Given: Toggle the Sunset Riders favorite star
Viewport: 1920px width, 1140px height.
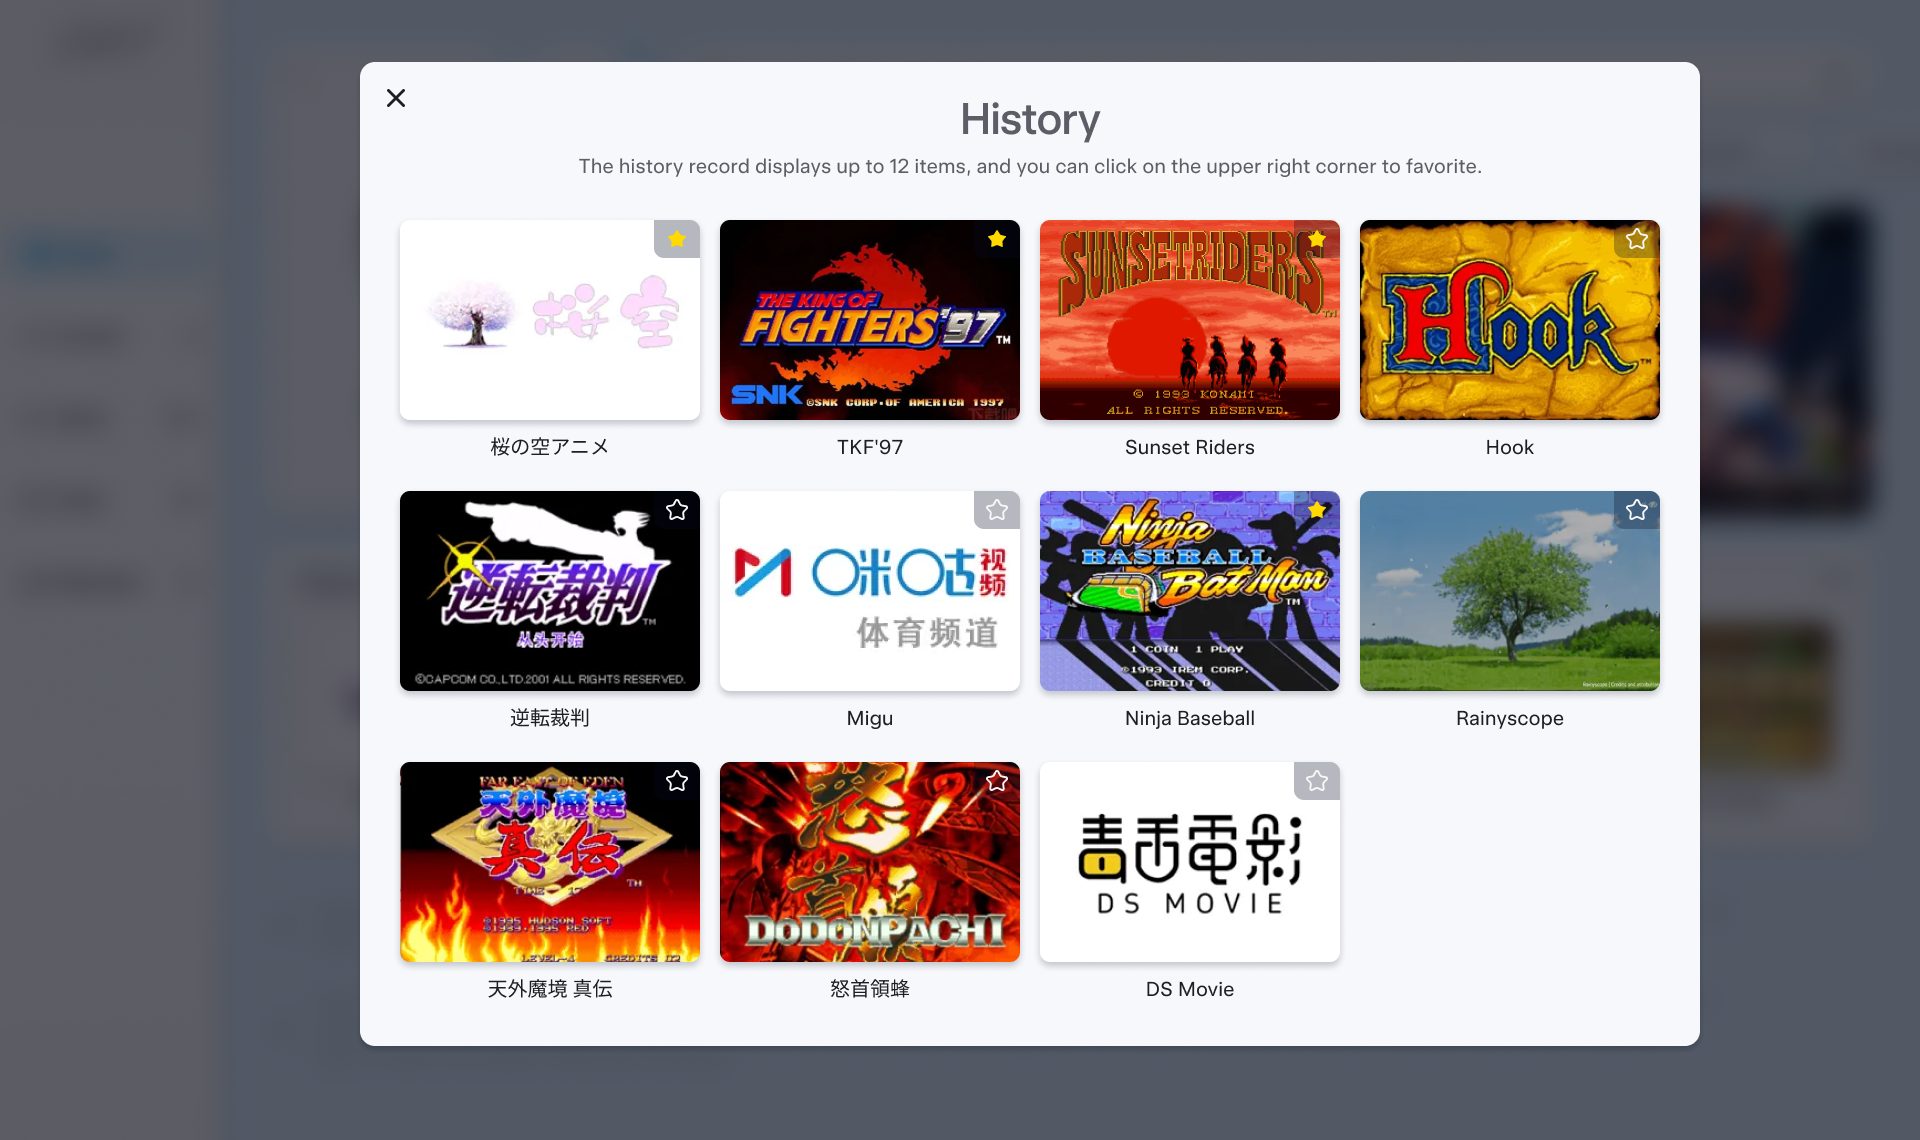Looking at the screenshot, I should pos(1317,239).
